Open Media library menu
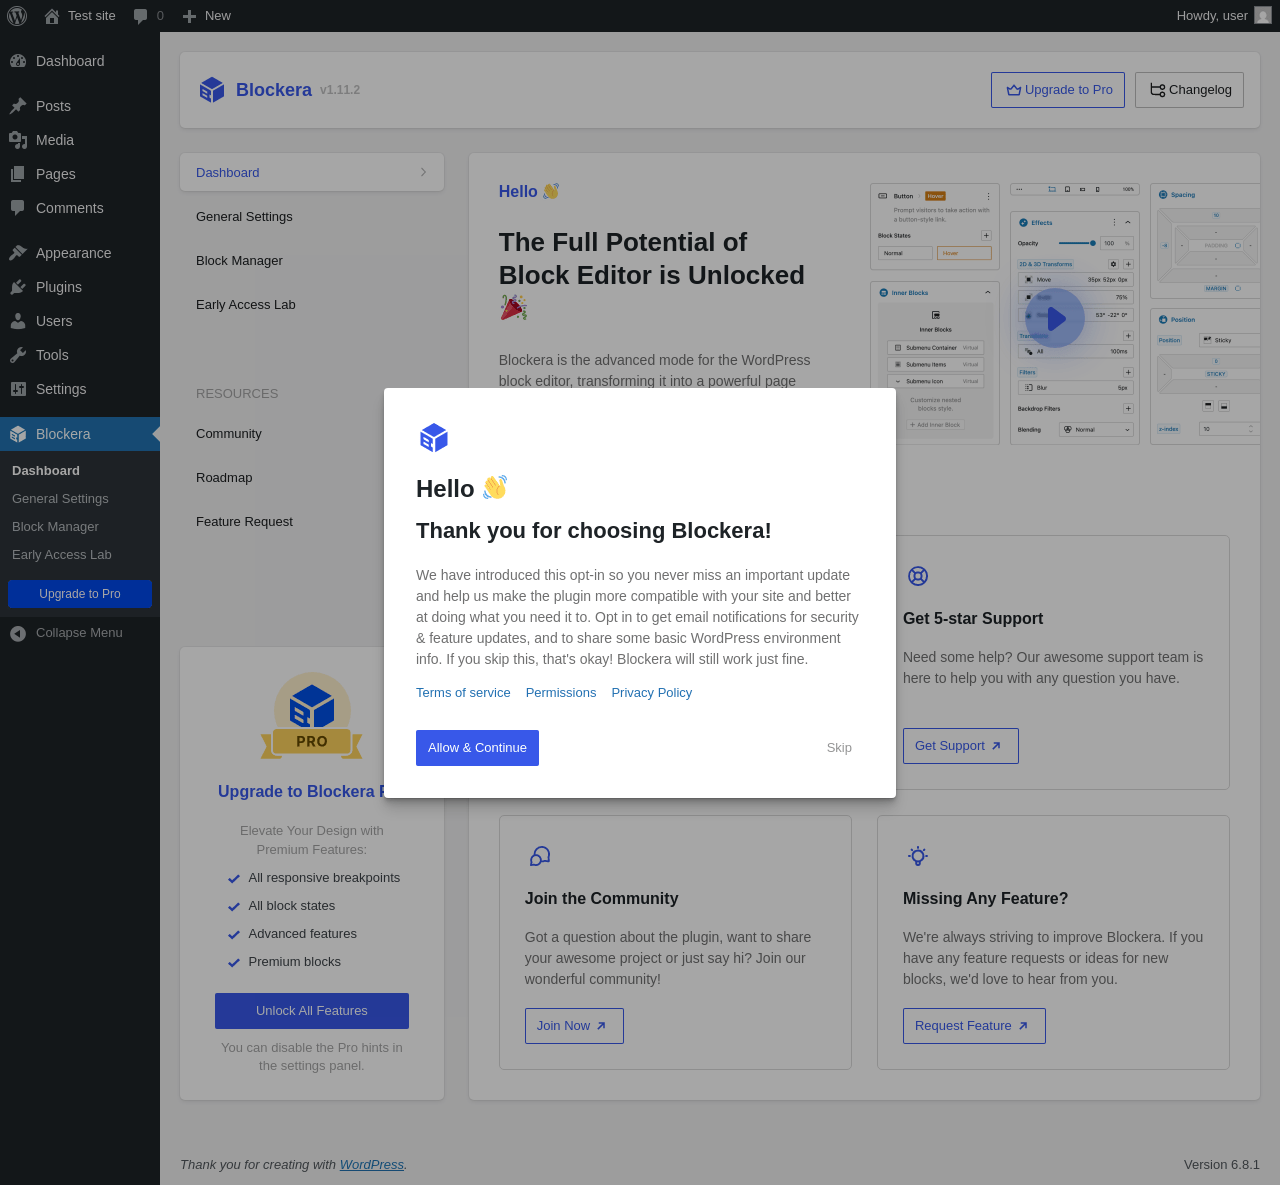This screenshot has width=1280, height=1185. coord(80,140)
